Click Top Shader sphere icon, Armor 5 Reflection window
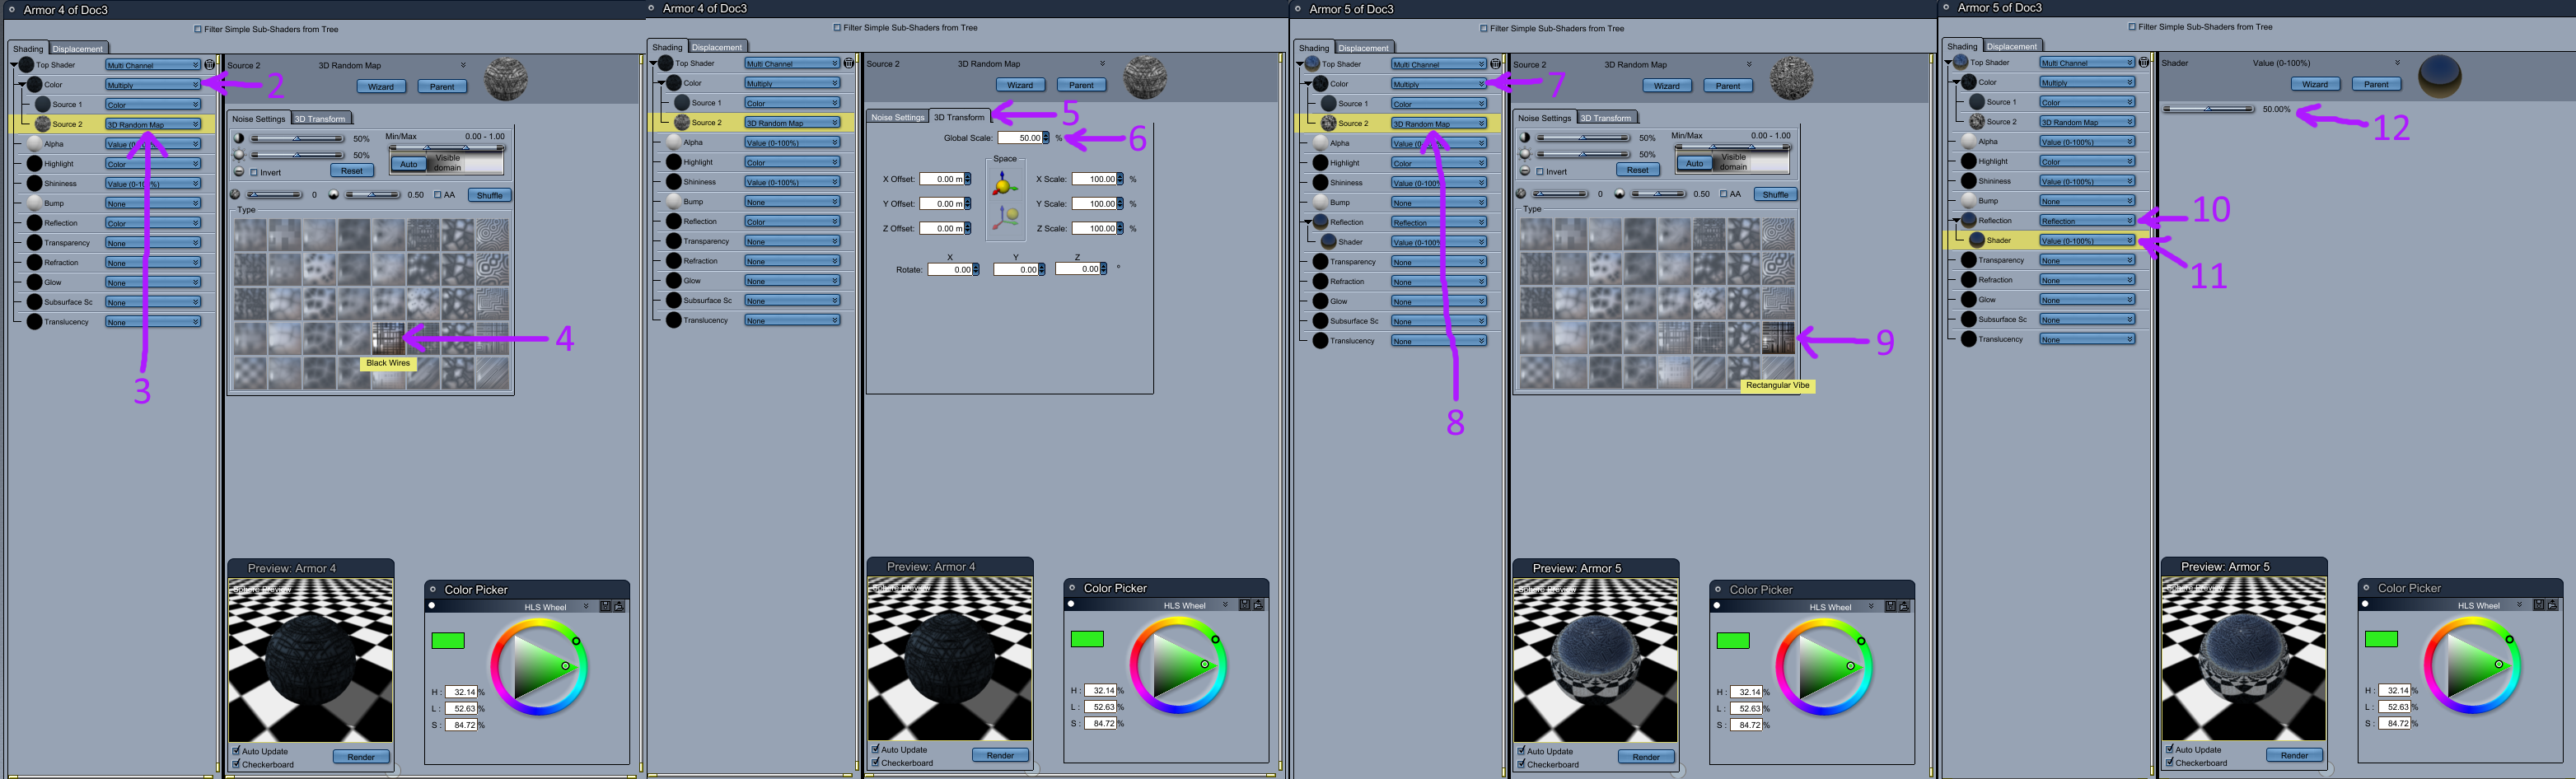Viewport: 2576px width, 779px height. coord(1961,62)
